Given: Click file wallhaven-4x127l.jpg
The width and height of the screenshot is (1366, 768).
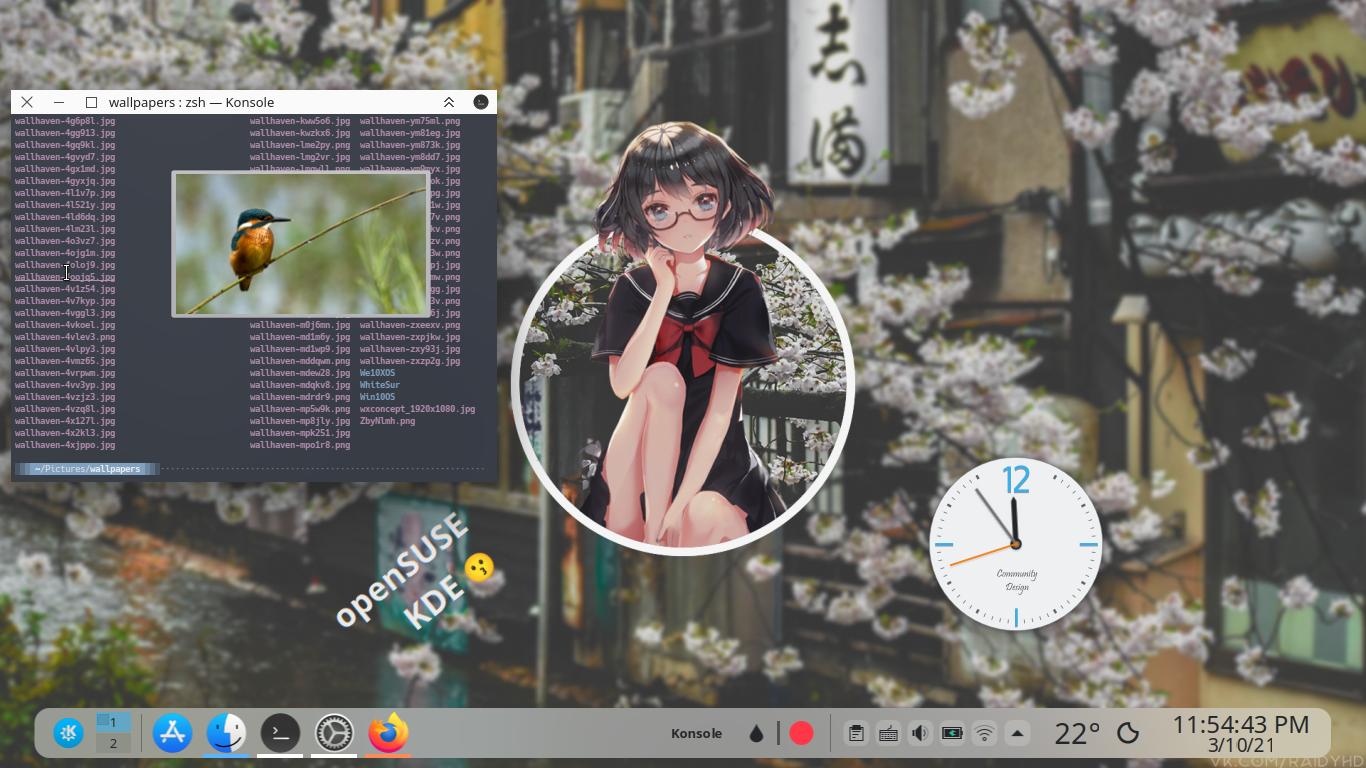Looking at the screenshot, I should coord(65,421).
